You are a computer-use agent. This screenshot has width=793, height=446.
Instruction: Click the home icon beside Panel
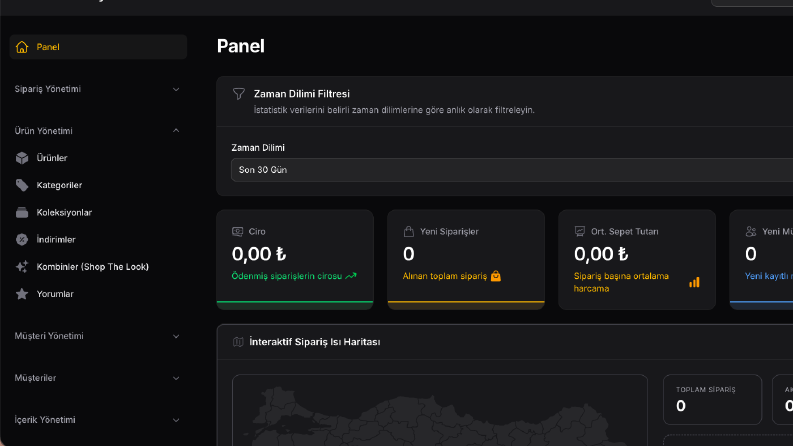22,47
